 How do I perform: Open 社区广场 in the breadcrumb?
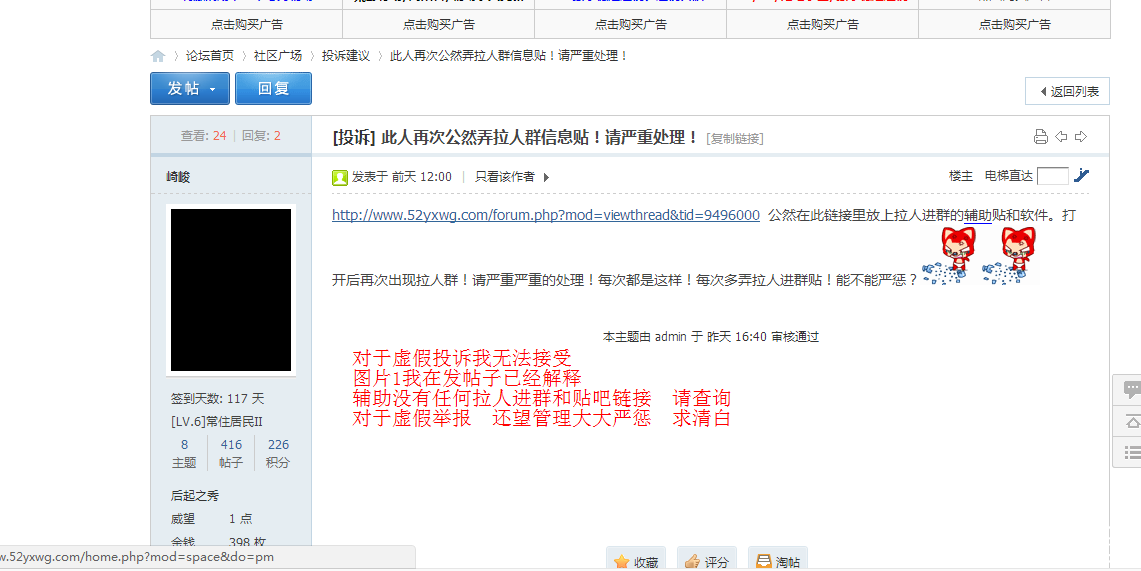tap(277, 56)
